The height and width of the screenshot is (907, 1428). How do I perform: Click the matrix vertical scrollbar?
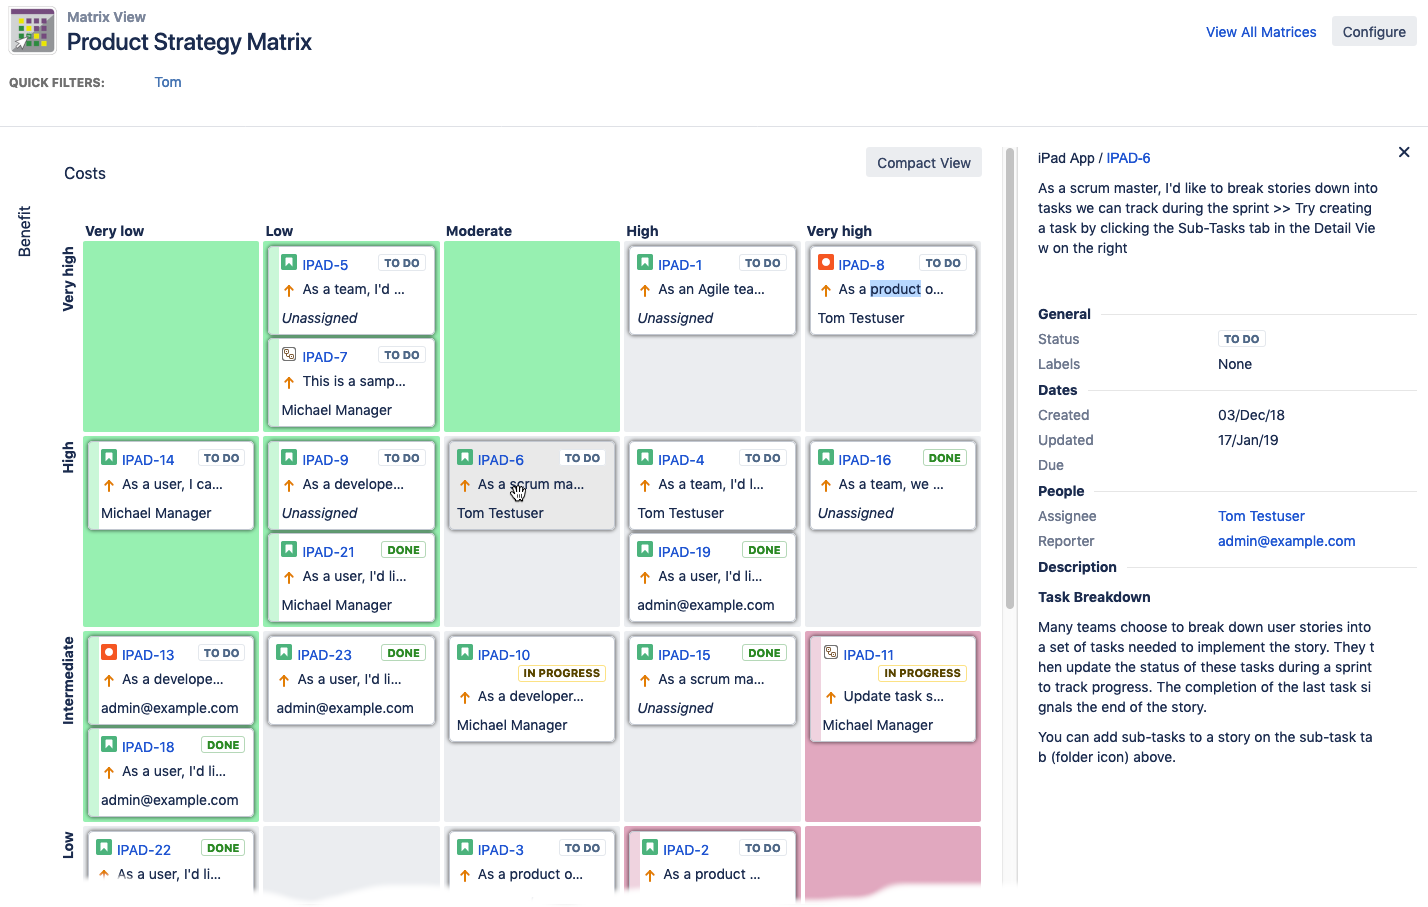coord(1010,378)
